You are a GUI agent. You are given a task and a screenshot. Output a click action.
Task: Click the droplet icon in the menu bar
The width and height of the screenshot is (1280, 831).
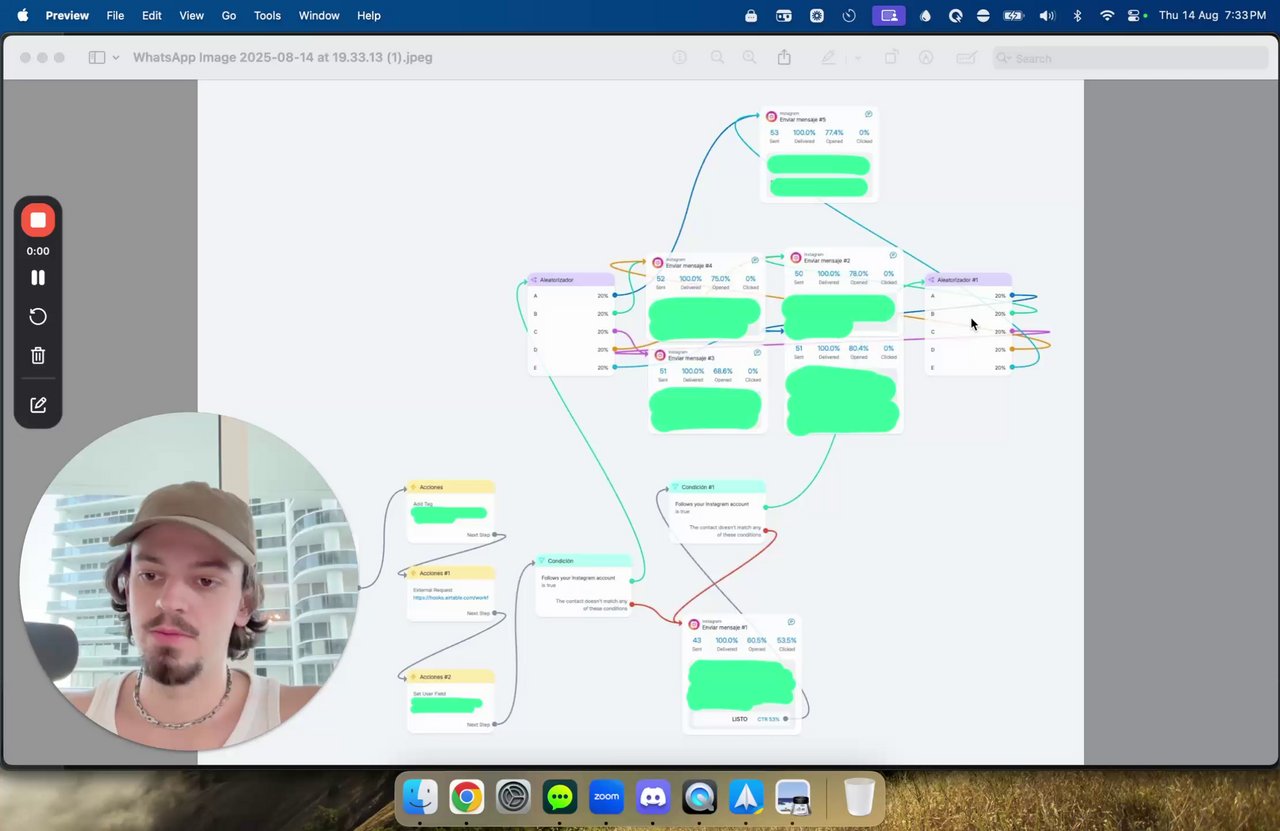(x=925, y=15)
